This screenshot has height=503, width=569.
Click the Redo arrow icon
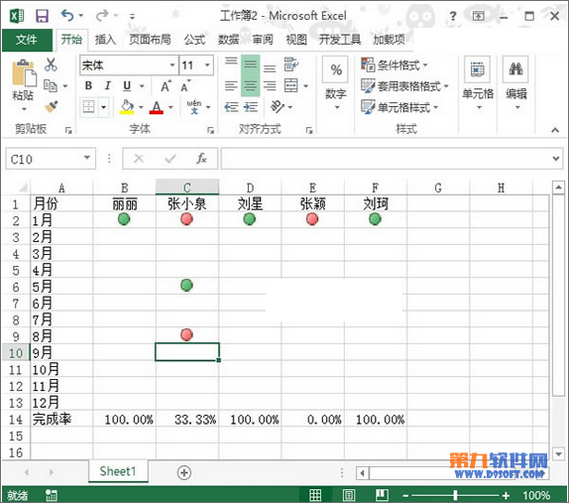102,16
